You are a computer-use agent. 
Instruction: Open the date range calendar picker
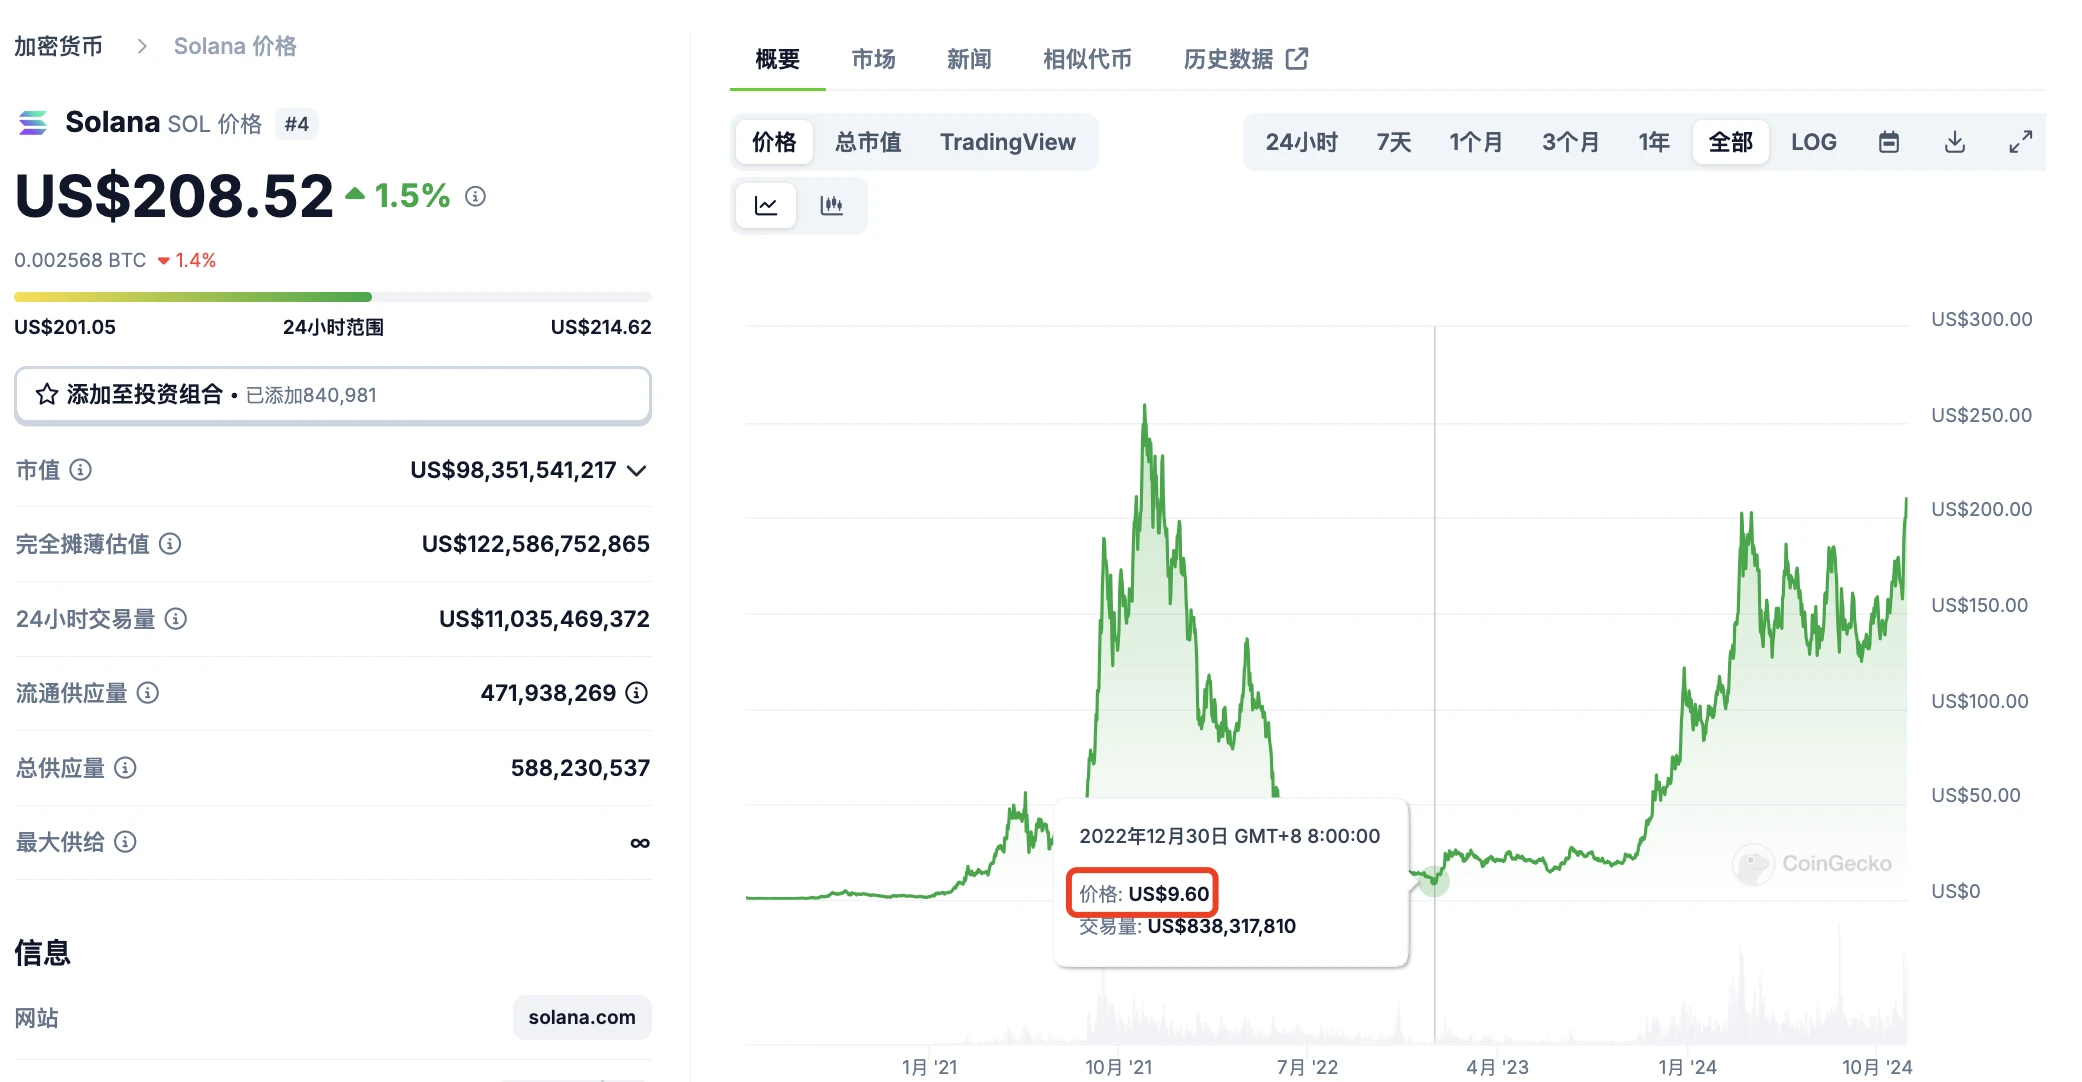tap(1889, 142)
